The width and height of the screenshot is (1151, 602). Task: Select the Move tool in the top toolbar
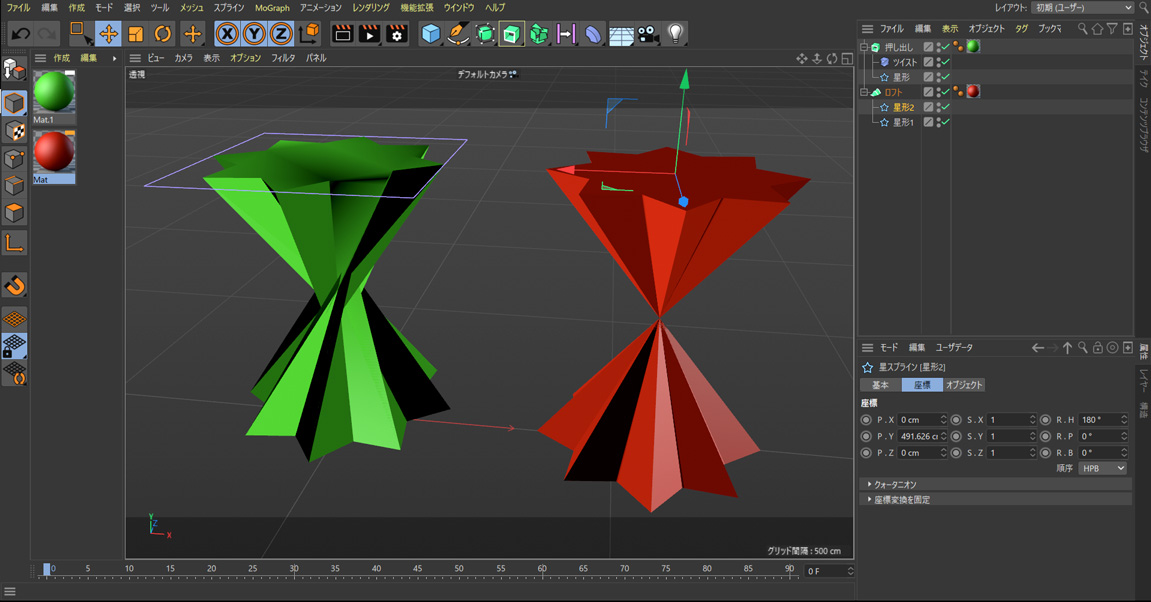click(x=108, y=34)
